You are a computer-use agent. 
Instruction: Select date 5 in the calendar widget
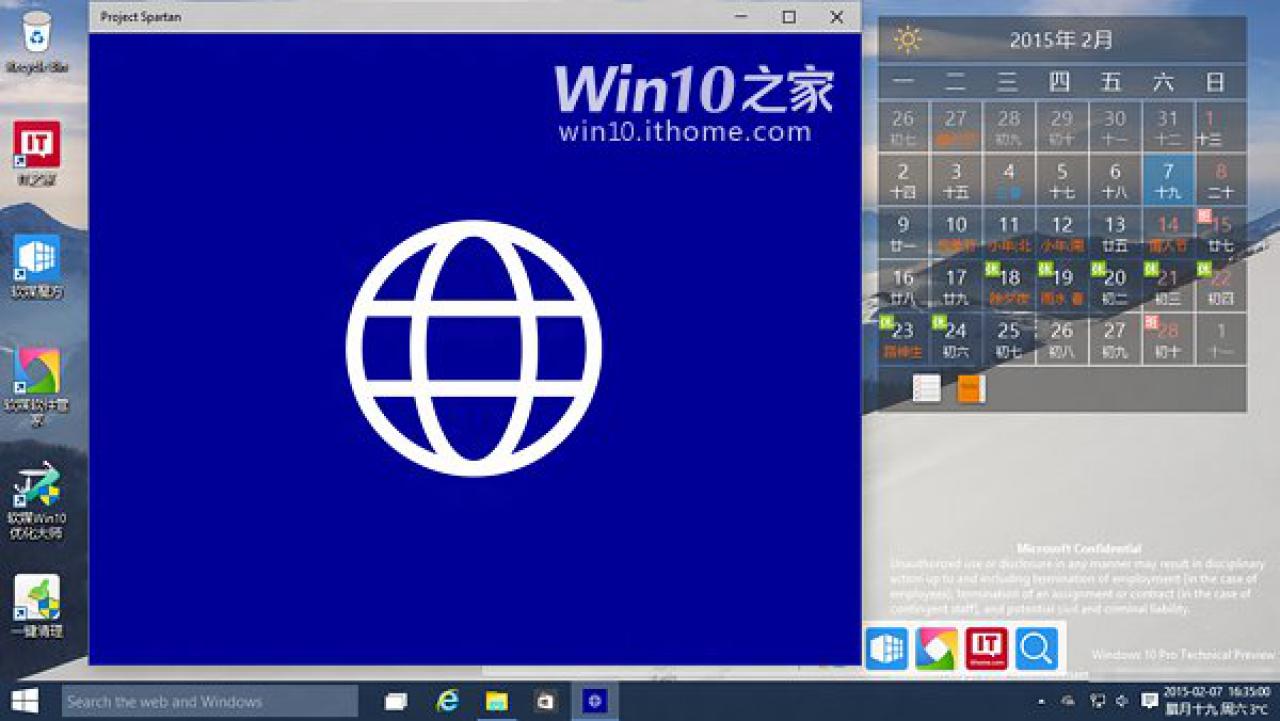[1062, 180]
